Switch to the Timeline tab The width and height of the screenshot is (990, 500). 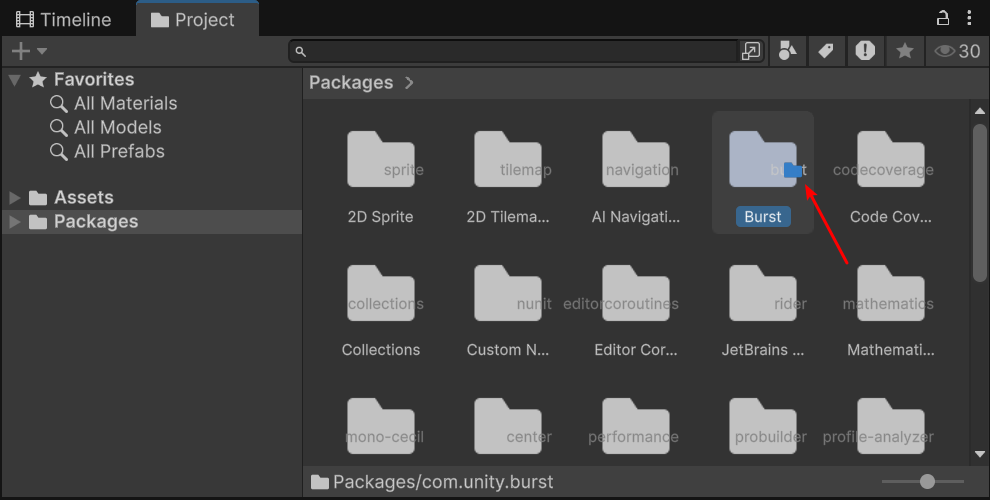pyautogui.click(x=63, y=20)
